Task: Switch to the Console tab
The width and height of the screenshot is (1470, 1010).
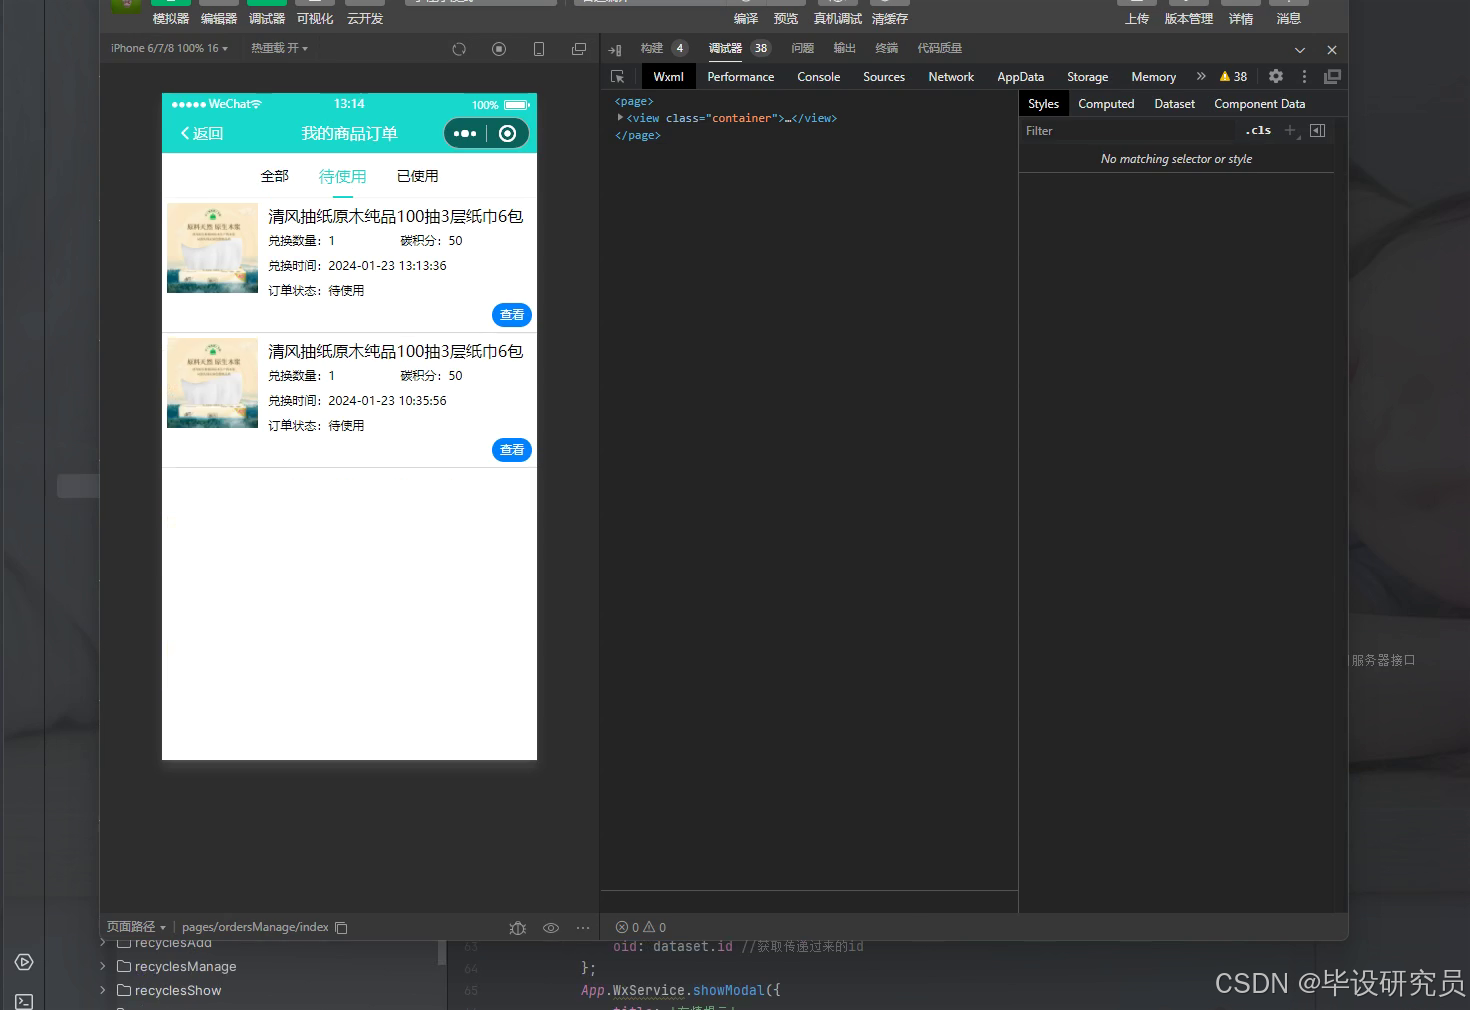Action: tap(819, 77)
